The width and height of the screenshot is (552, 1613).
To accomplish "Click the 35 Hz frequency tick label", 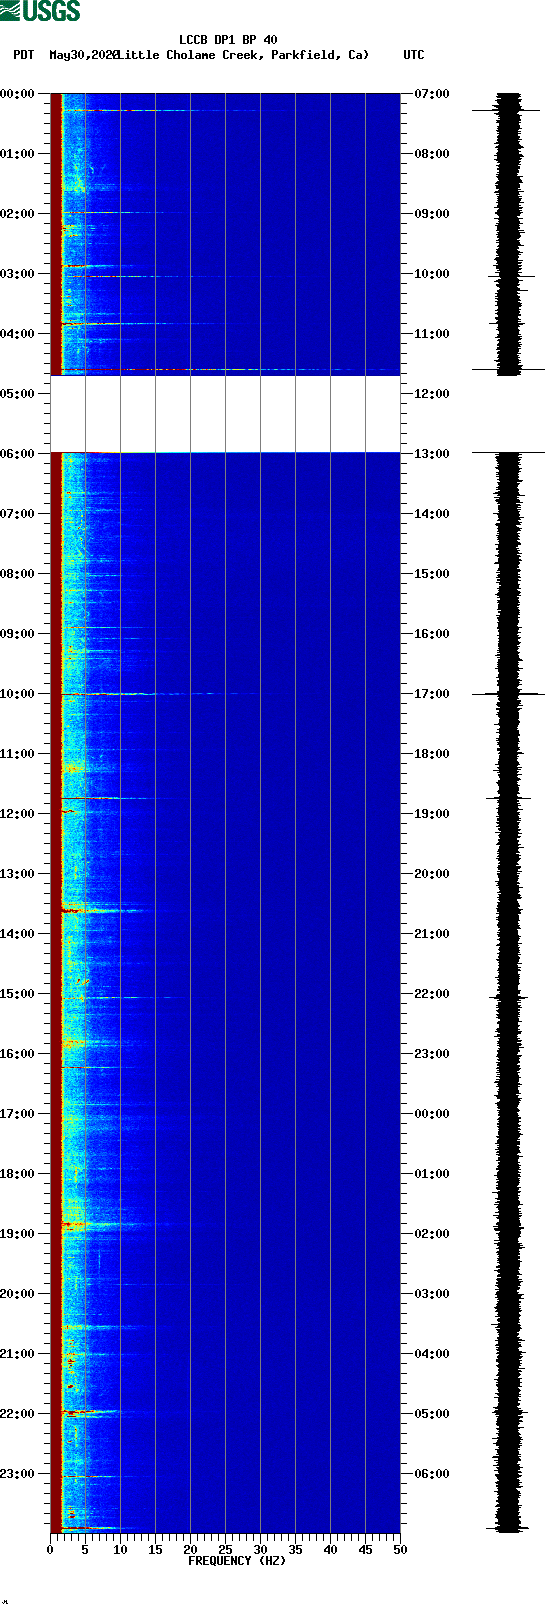I will [x=295, y=1550].
